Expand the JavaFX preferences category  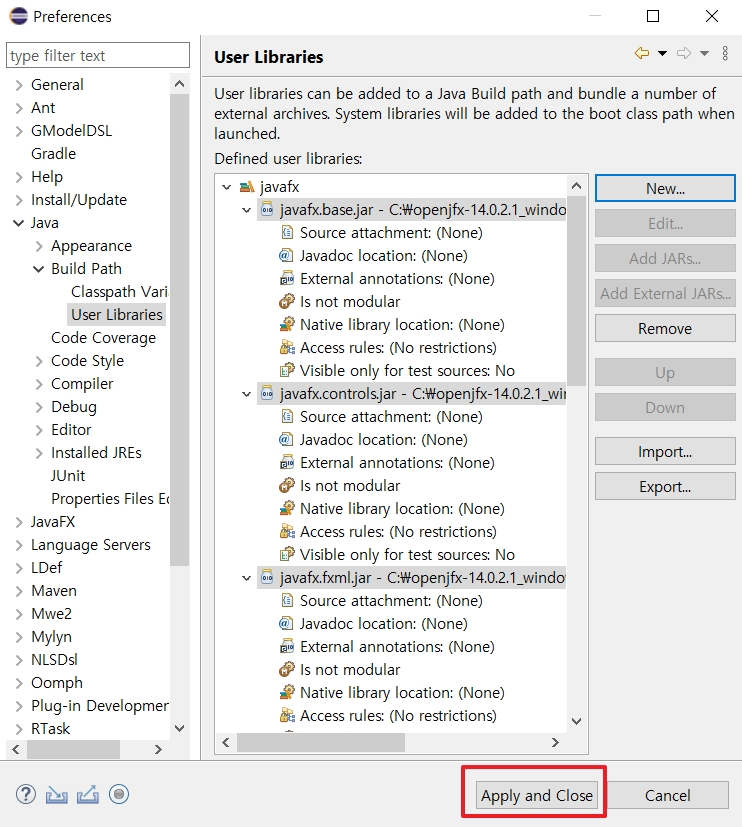pos(19,522)
